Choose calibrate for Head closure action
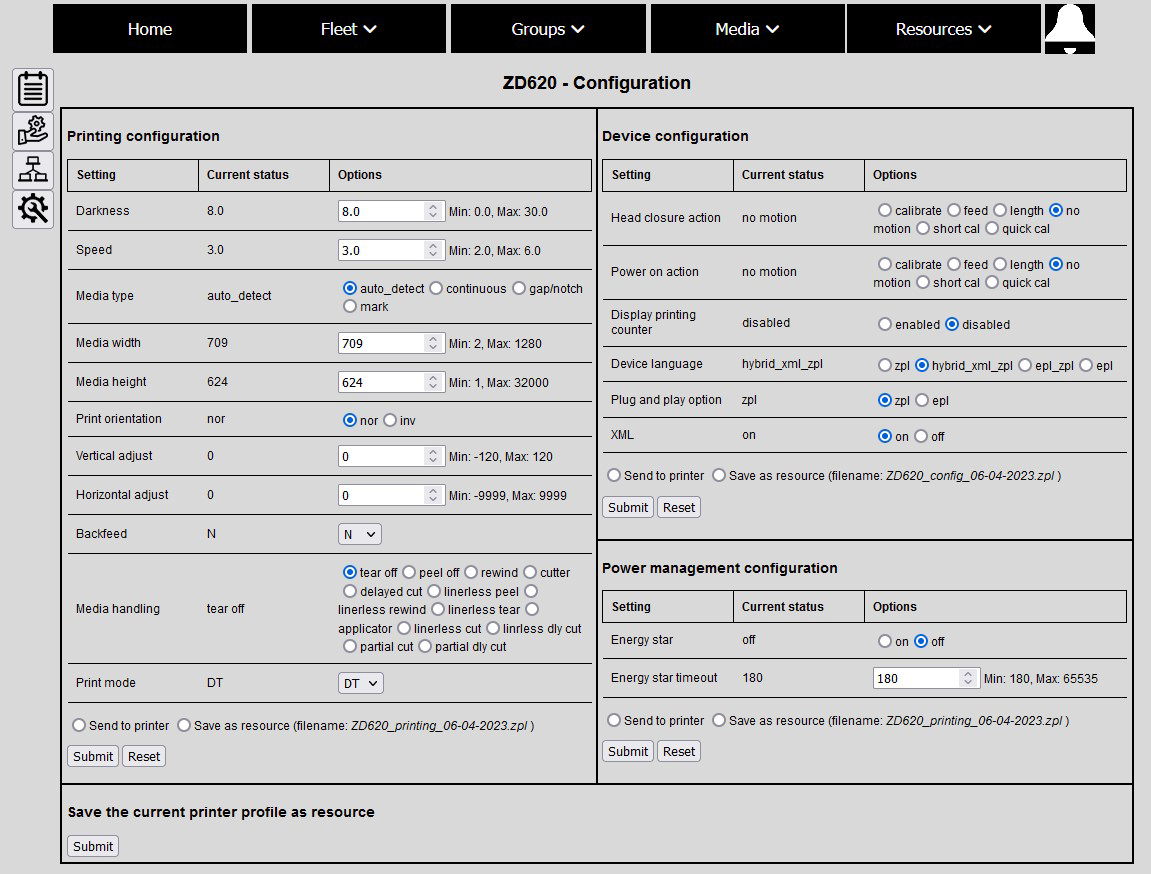1151x874 pixels. 885,210
